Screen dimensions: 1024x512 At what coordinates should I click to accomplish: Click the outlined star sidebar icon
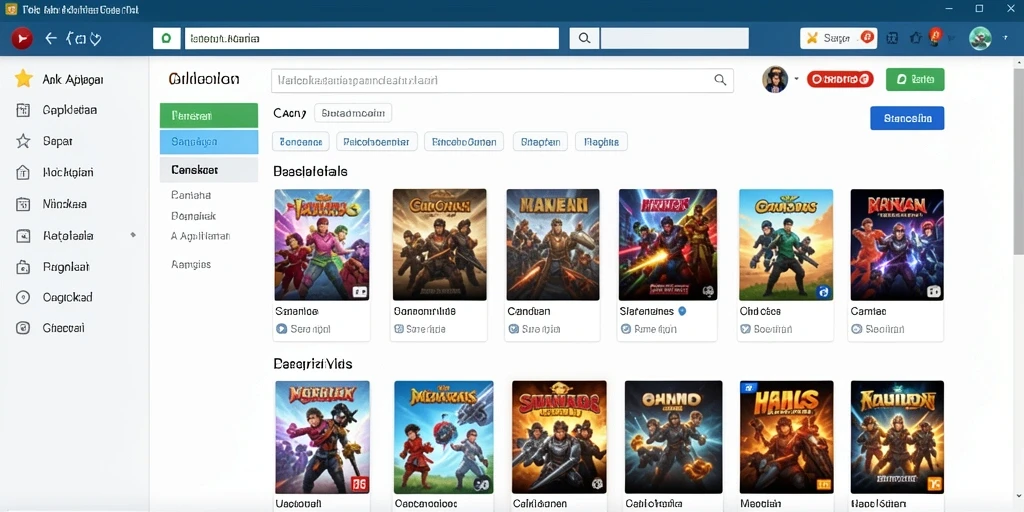tap(23, 141)
